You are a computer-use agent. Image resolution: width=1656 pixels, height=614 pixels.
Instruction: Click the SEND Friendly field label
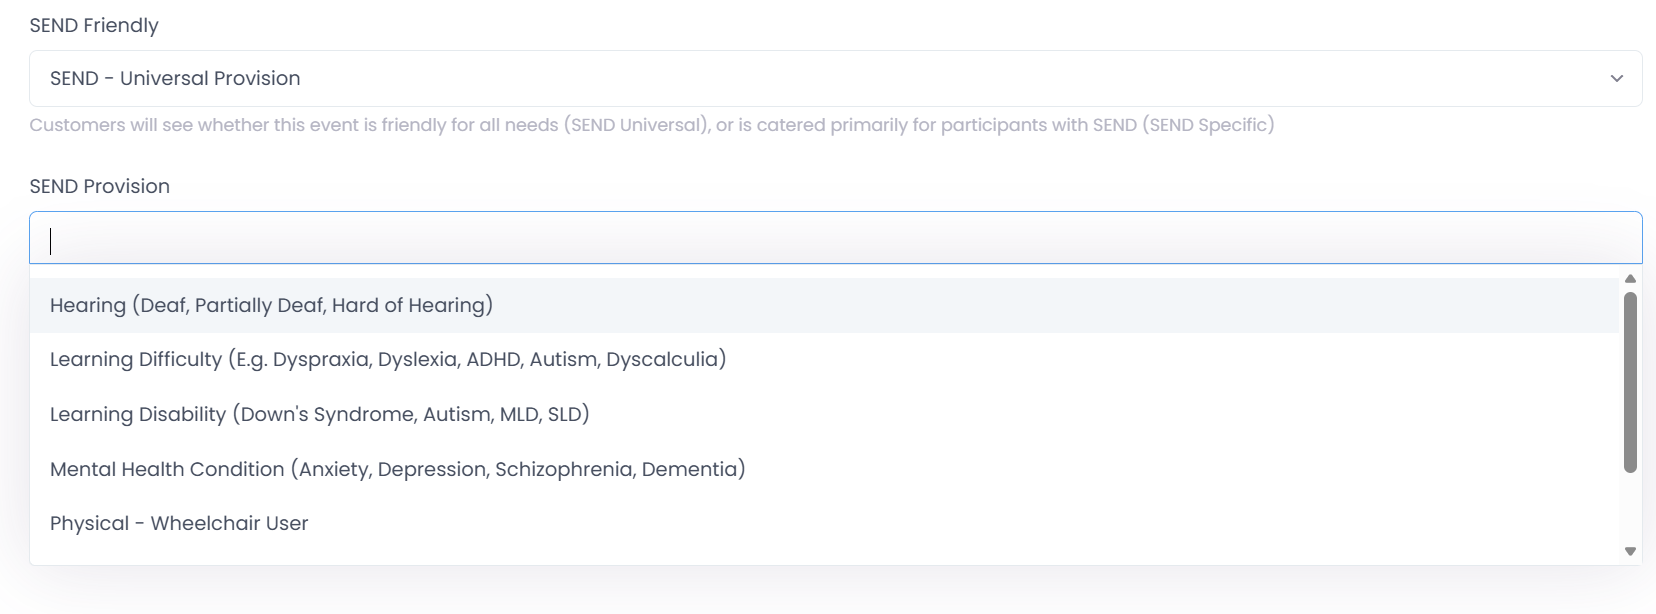[x=94, y=25]
